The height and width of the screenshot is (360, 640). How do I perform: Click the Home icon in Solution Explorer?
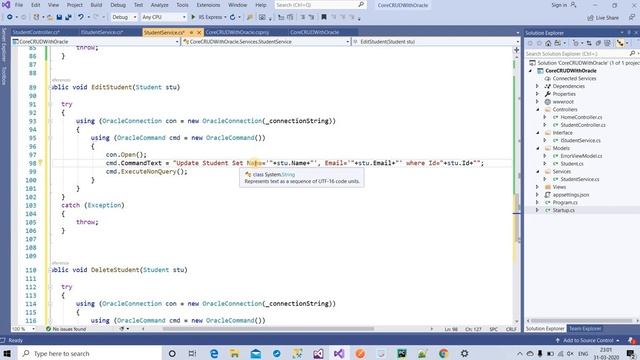point(548,43)
